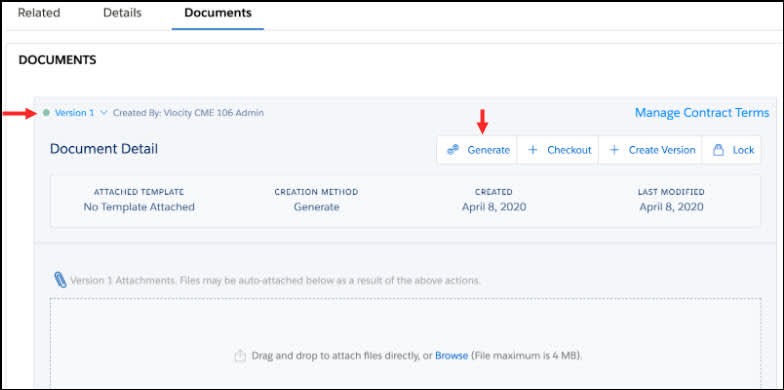Open Manage Contract Terms

point(702,113)
